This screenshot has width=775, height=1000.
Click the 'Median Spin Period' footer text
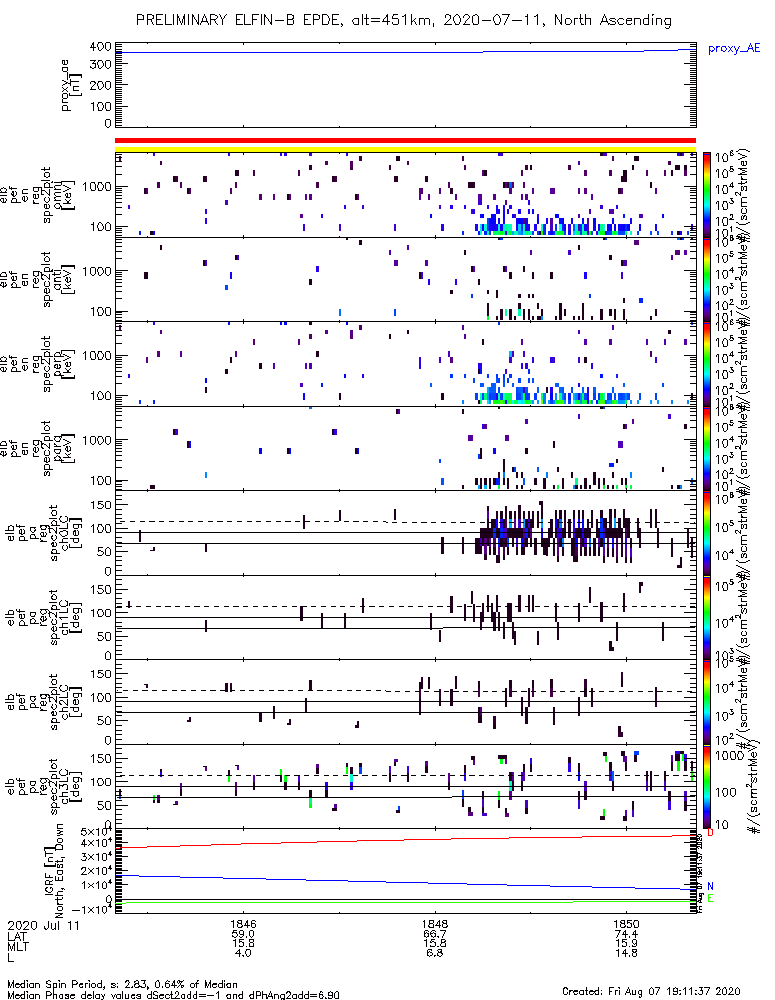(x=122, y=984)
